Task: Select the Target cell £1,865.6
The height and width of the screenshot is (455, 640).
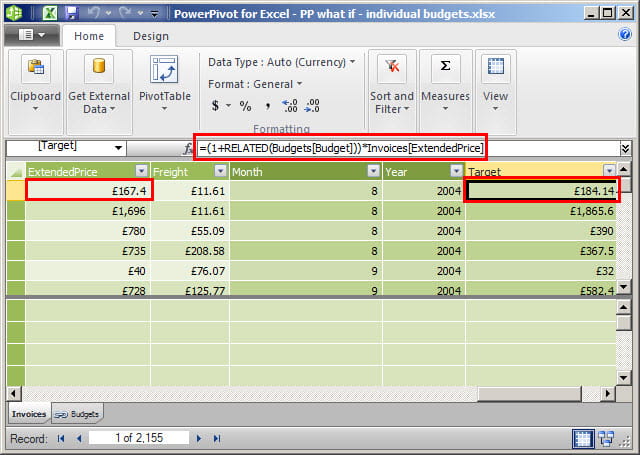Action: (x=541, y=211)
